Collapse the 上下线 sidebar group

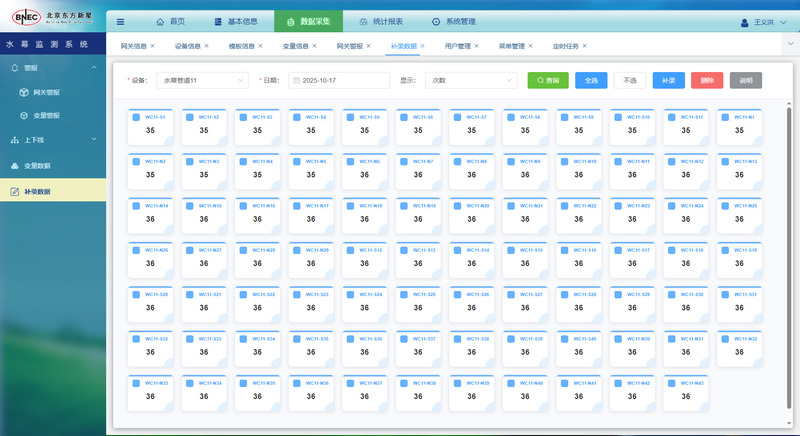(93, 140)
